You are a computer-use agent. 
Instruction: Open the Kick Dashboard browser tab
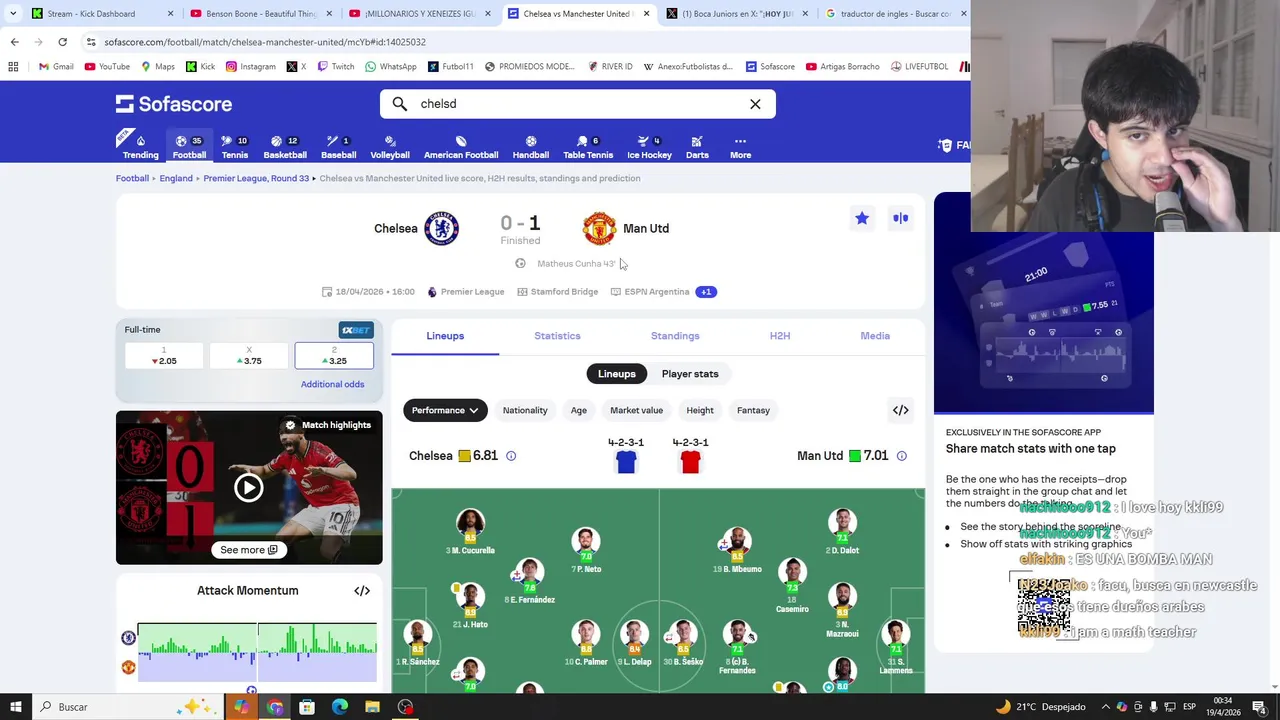100,14
